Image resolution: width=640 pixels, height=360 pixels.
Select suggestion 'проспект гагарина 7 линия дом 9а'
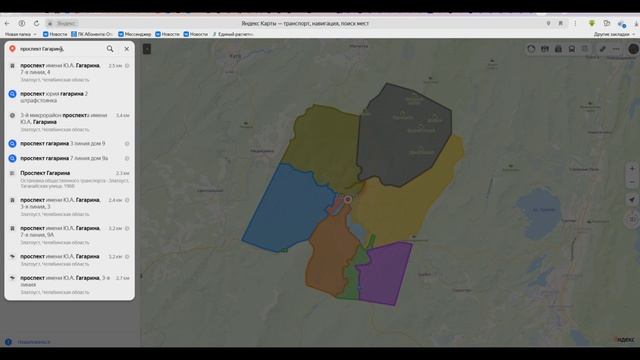(69, 158)
